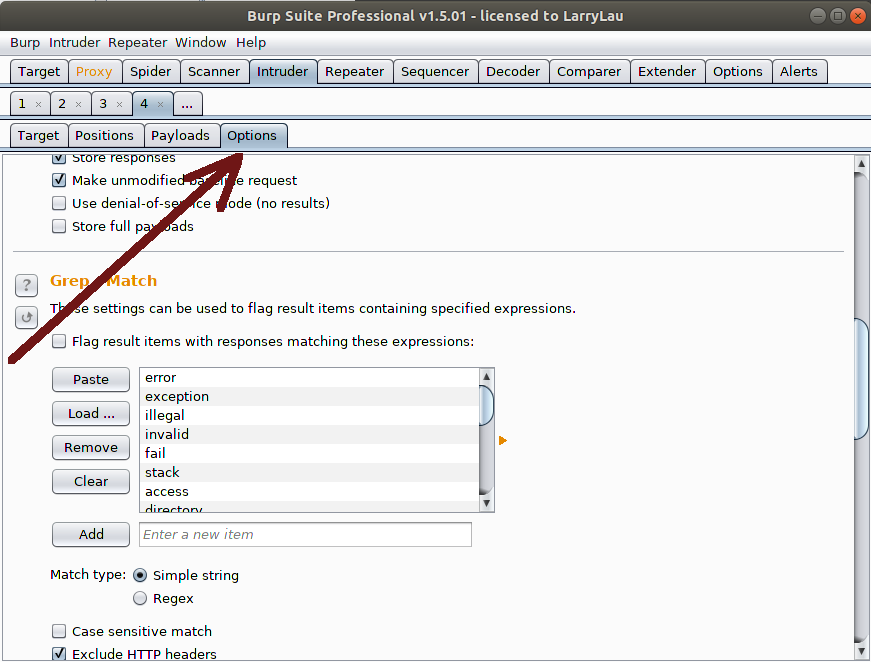Open the main Options tab

(738, 72)
